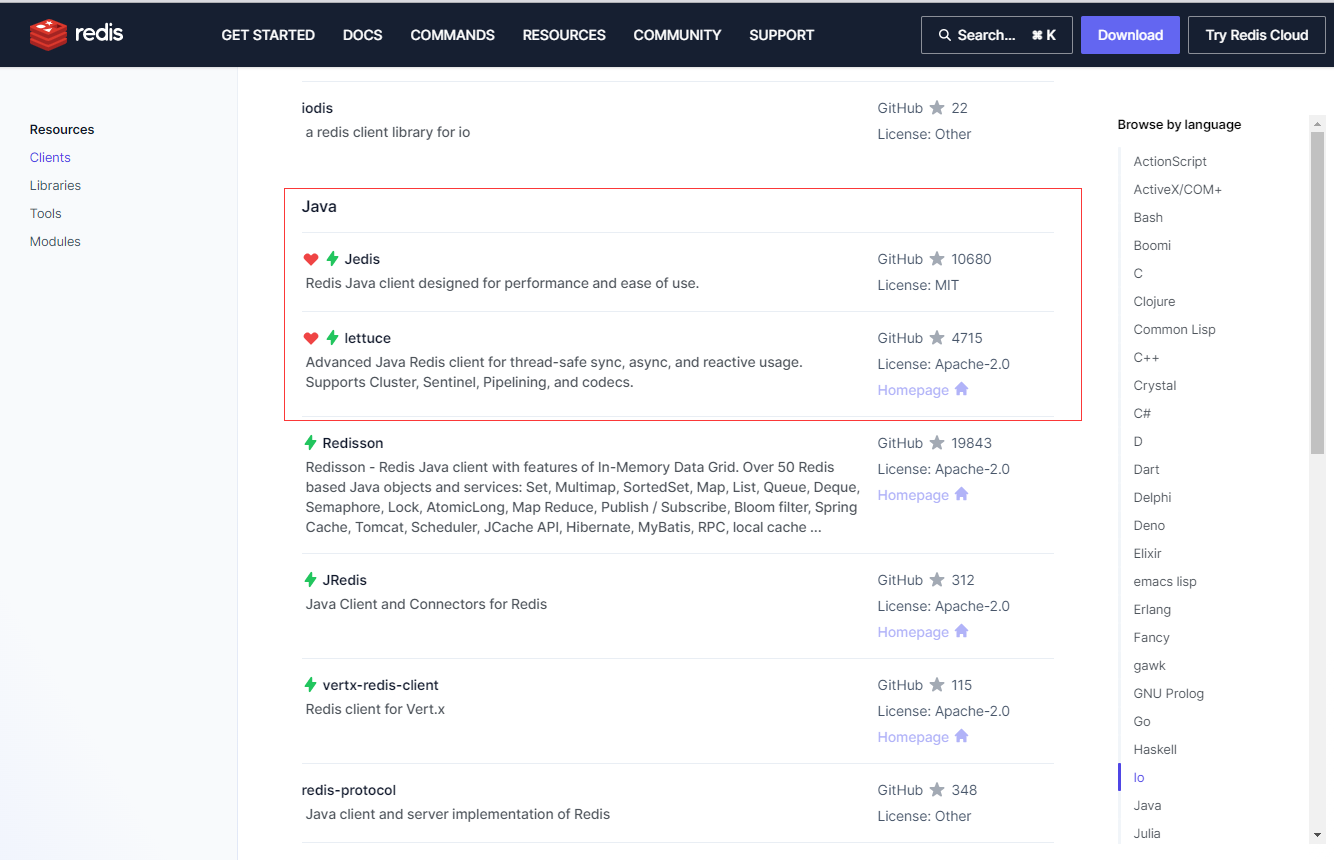Open Modules in the Resources sidebar
This screenshot has width=1334, height=860.
[x=55, y=241]
